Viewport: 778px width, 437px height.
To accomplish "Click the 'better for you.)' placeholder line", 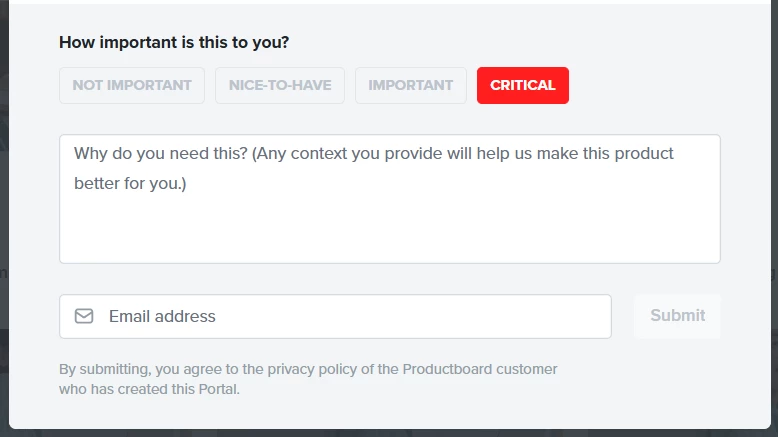I will click(x=130, y=184).
